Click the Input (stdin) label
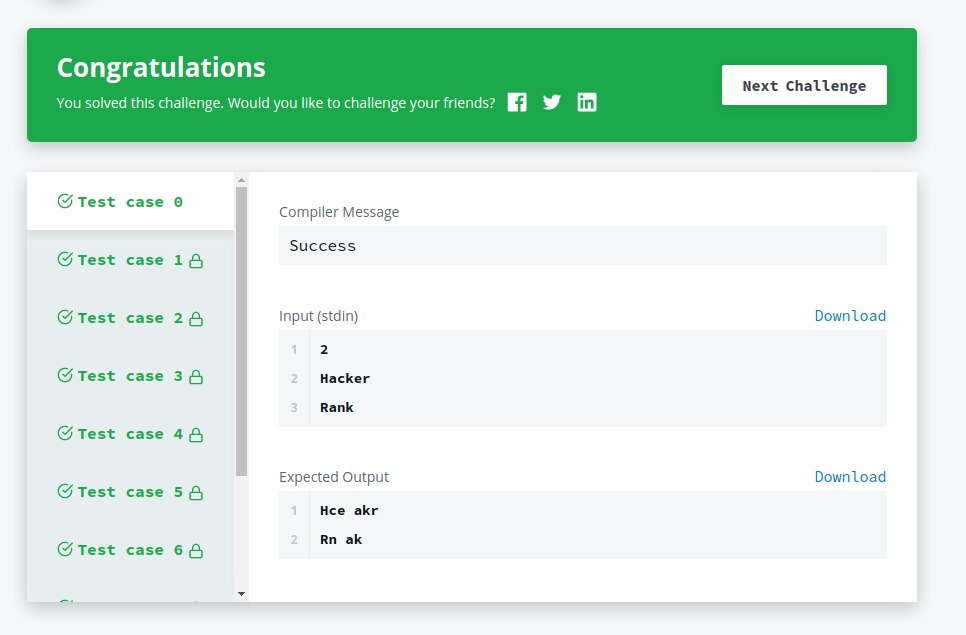Image resolution: width=966 pixels, height=635 pixels. pos(319,316)
